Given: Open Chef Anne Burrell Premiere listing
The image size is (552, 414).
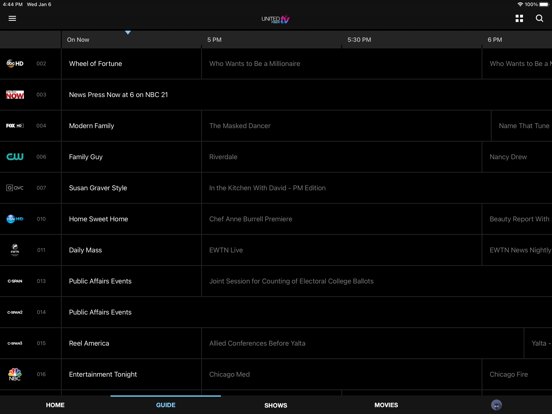Looking at the screenshot, I should [x=341, y=219].
